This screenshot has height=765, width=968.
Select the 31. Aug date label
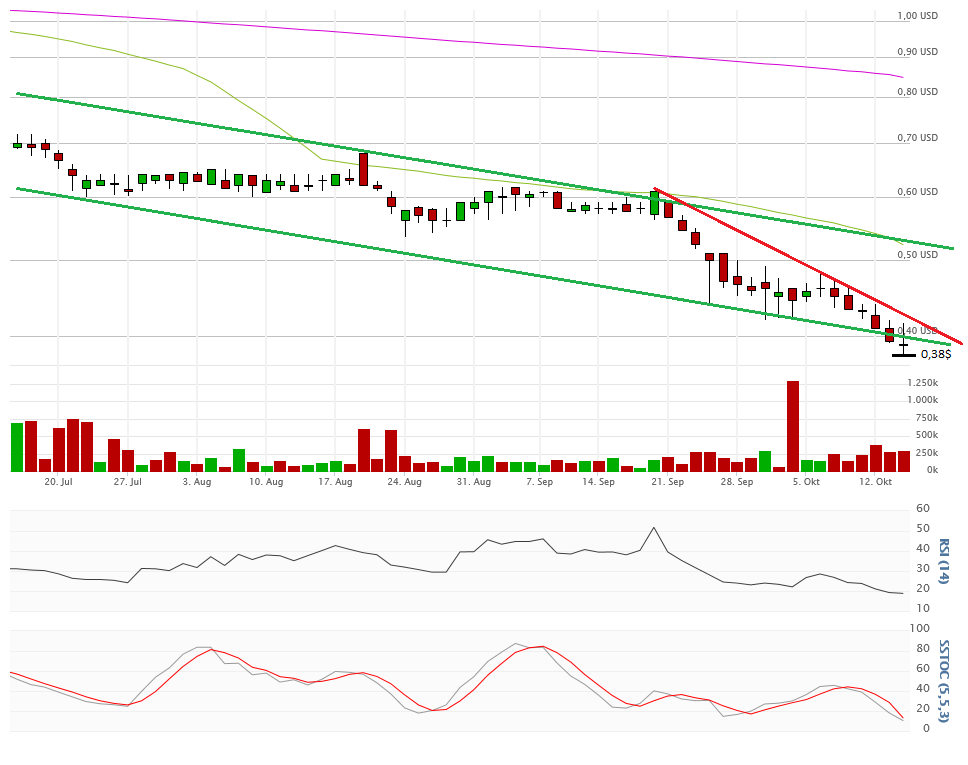pyautogui.click(x=474, y=482)
